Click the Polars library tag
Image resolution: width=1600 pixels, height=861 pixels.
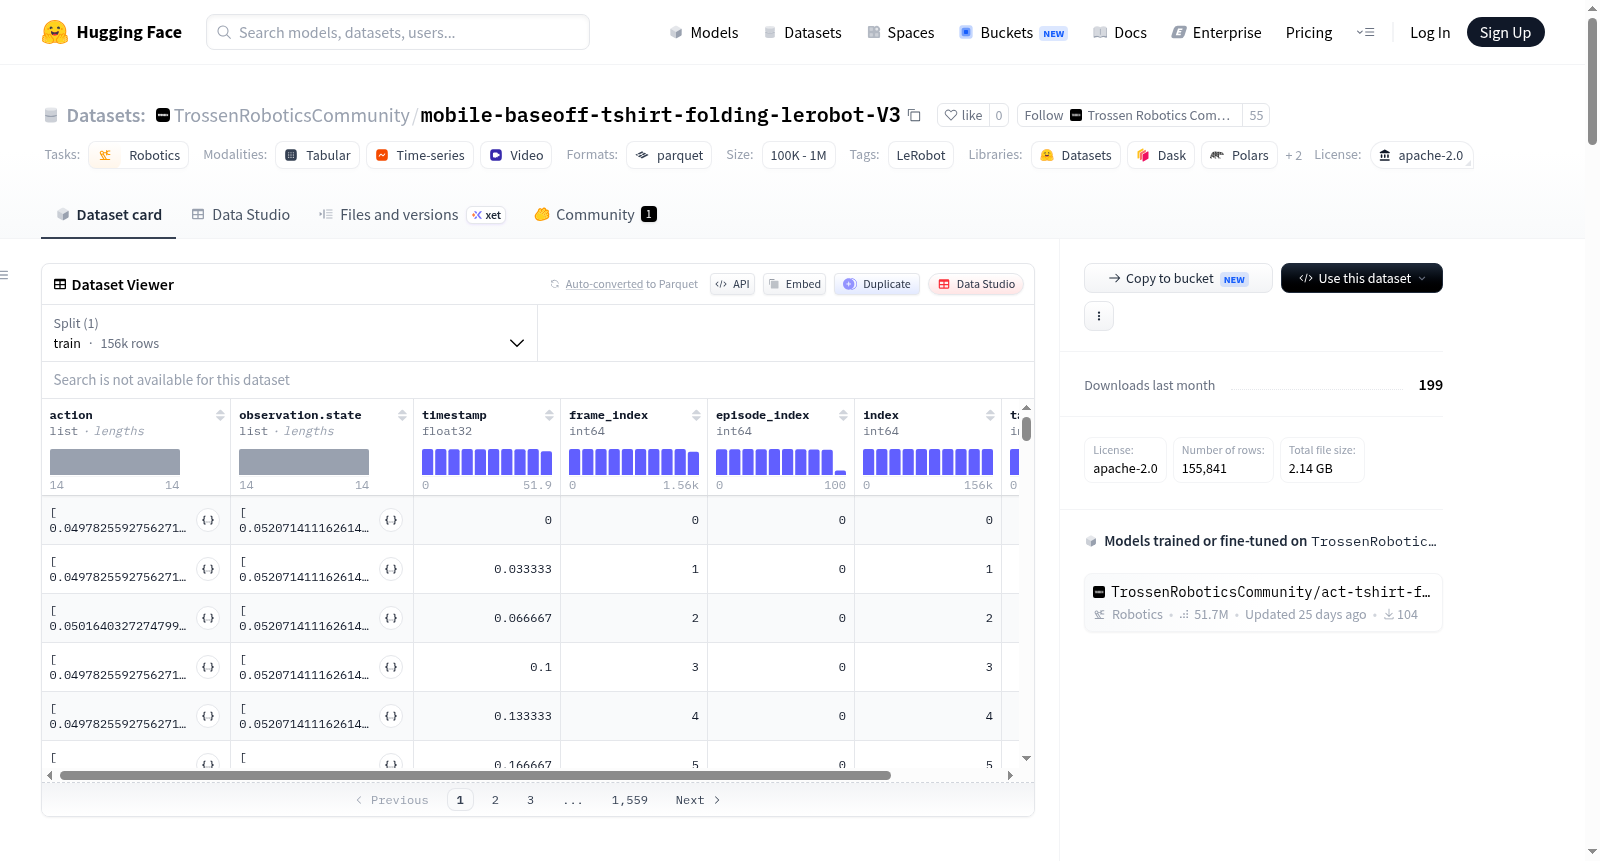coord(1239,155)
